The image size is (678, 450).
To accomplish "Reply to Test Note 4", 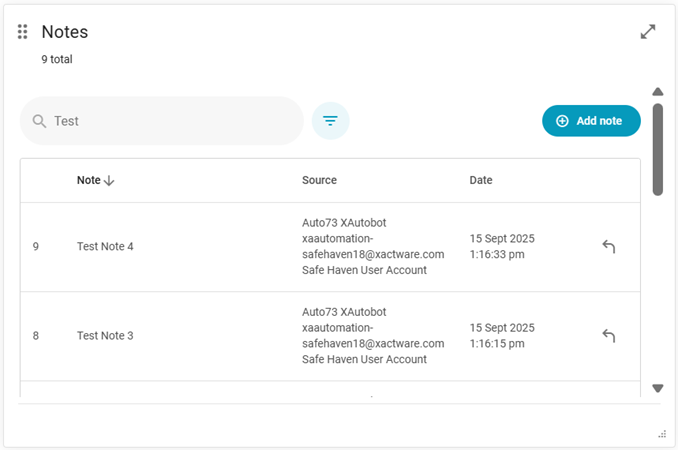I will [x=608, y=247].
